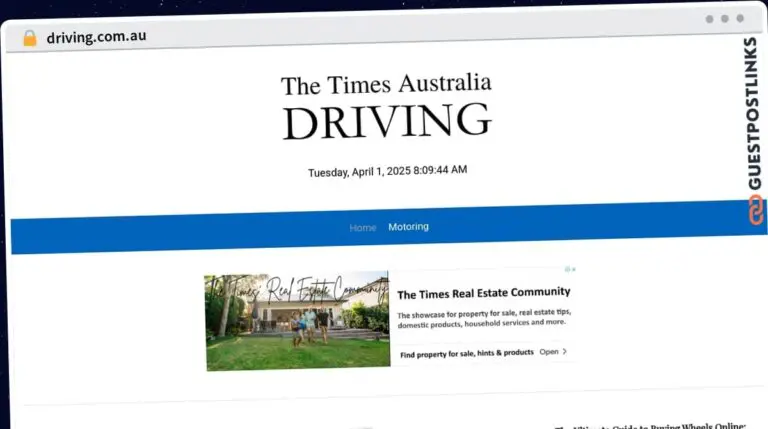Viewport: 768px width, 429px height.
Task: Click The Times Real Estate Community headline
Action: pos(483,293)
